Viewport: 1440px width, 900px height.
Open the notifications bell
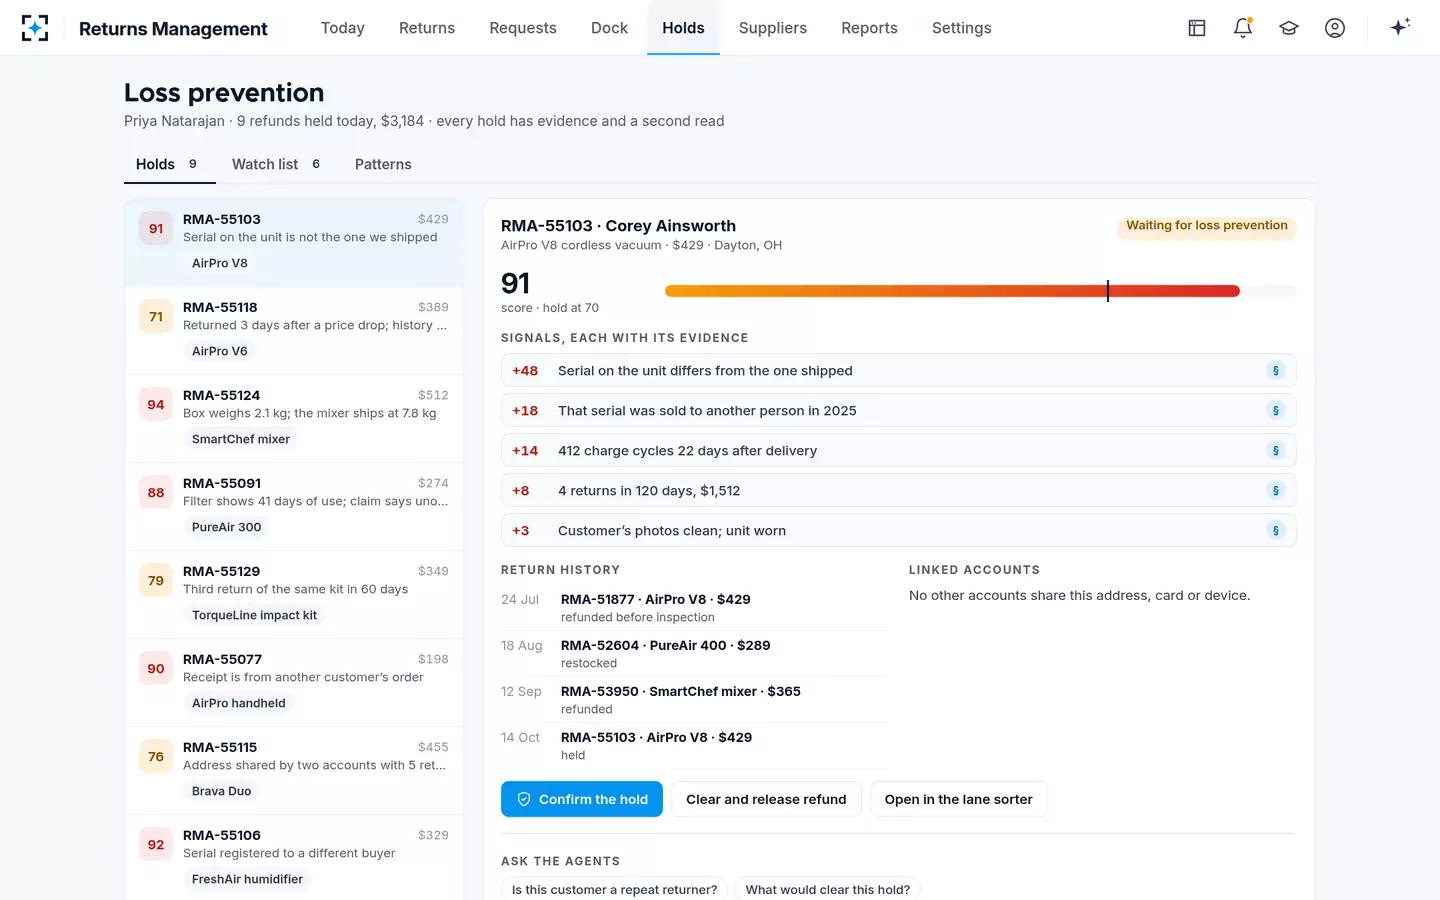pyautogui.click(x=1243, y=28)
